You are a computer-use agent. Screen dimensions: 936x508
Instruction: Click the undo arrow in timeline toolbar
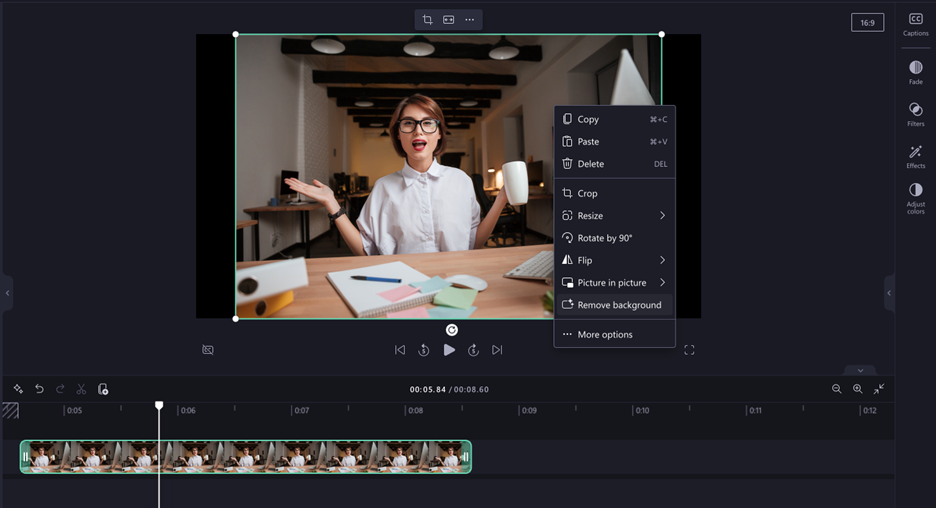[39, 389]
